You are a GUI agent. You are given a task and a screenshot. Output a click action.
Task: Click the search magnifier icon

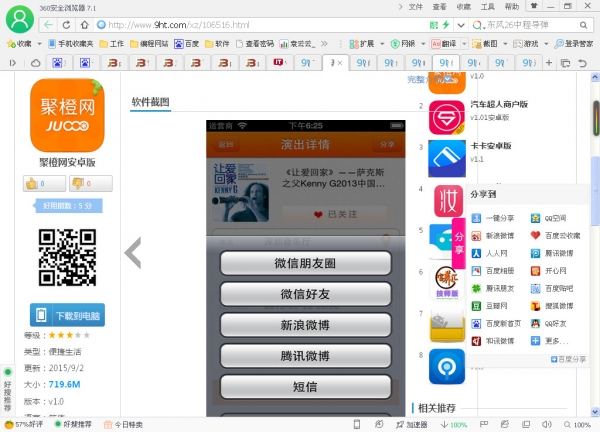(x=583, y=25)
